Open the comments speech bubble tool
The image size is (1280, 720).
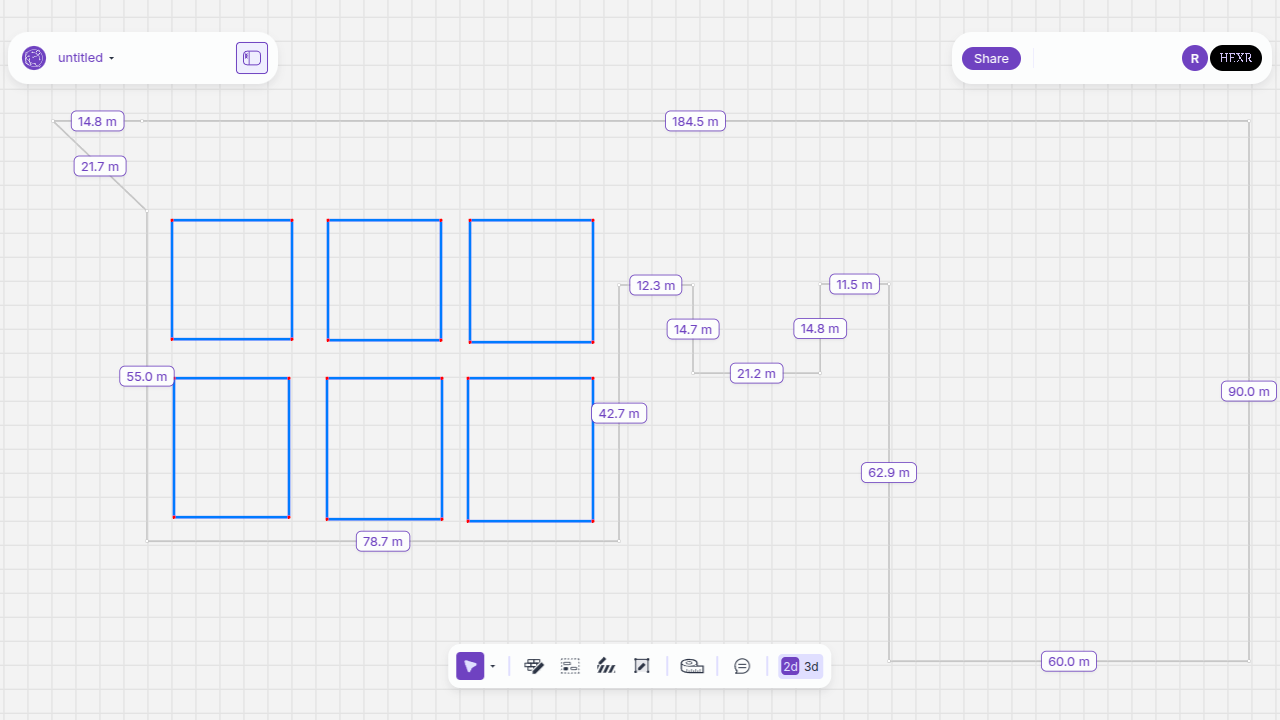click(742, 666)
